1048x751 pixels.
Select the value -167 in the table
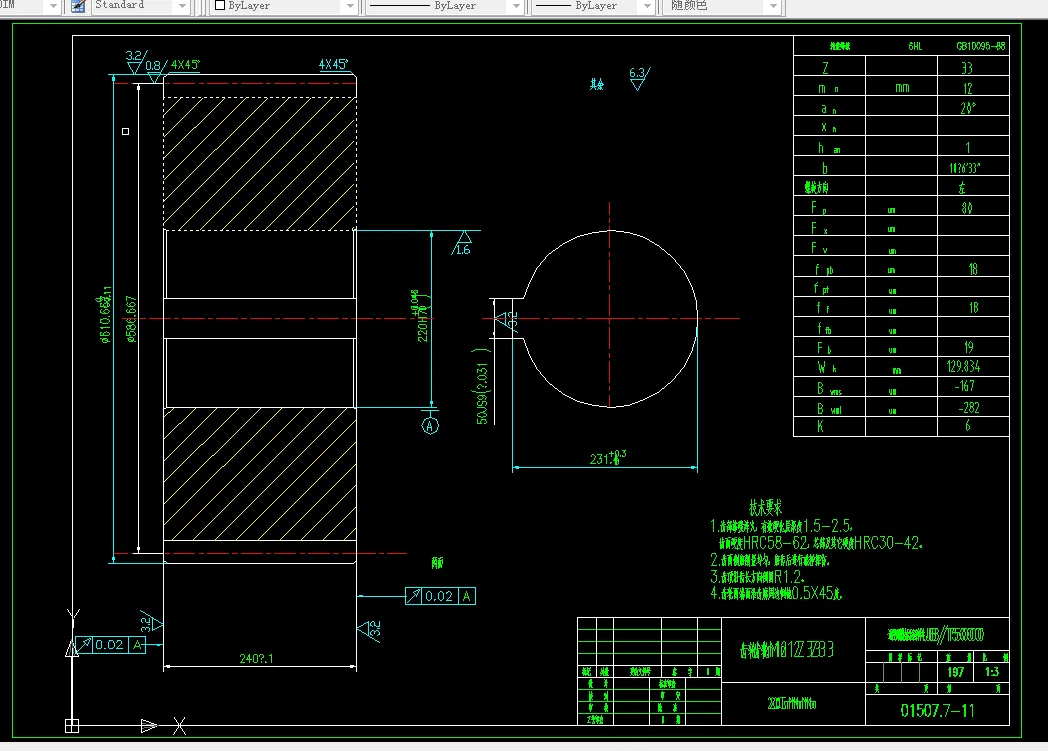point(964,386)
